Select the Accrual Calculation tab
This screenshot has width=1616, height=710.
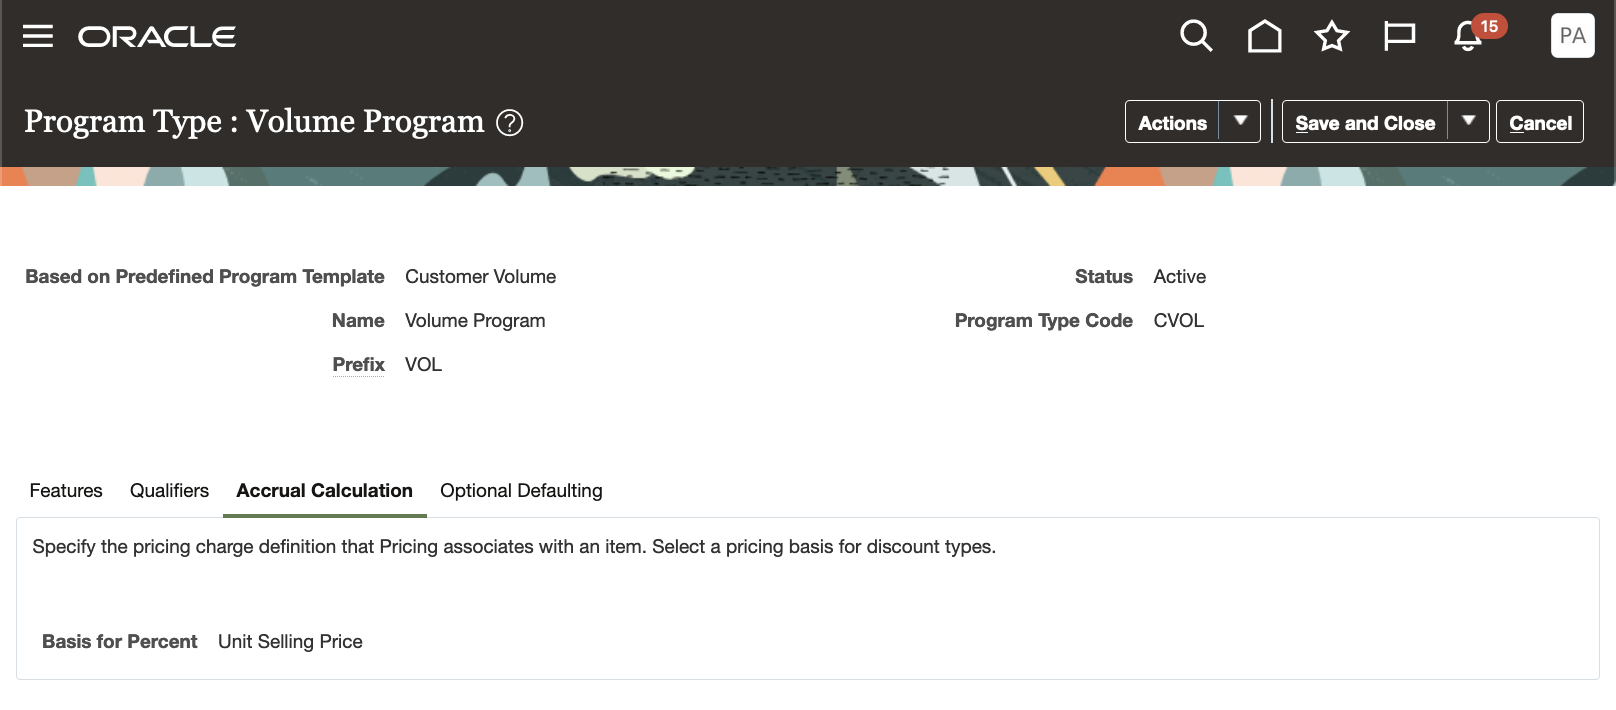pos(324,491)
